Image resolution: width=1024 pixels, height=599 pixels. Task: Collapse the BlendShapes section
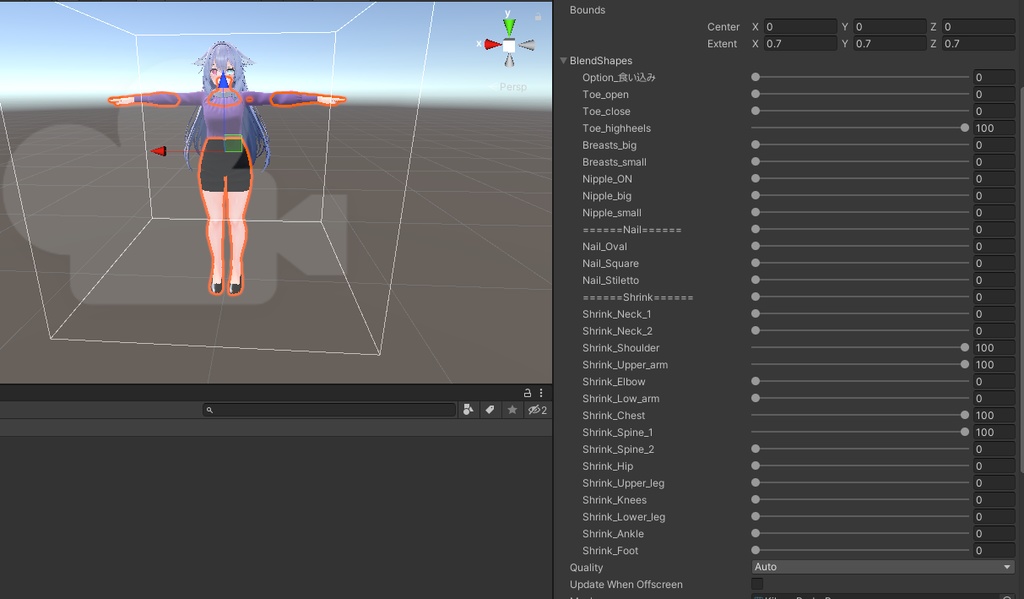[x=563, y=60]
